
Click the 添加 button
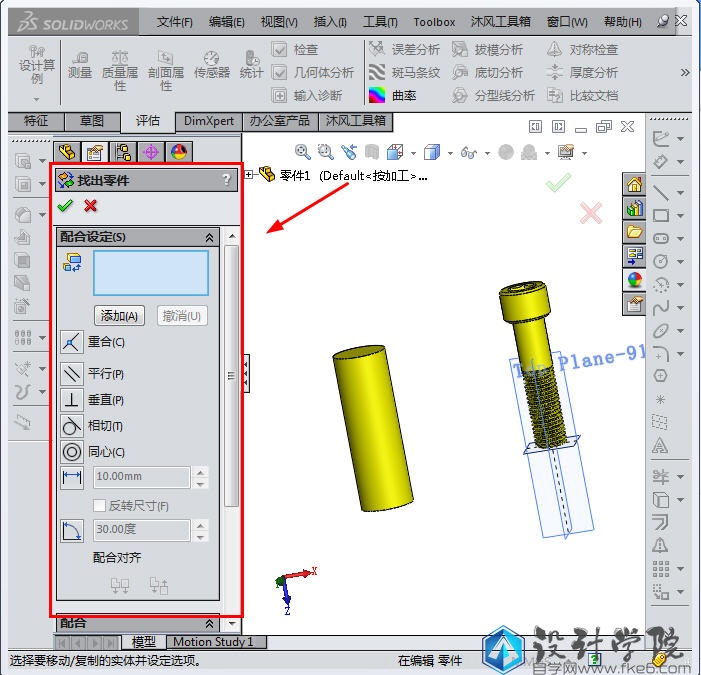click(120, 315)
